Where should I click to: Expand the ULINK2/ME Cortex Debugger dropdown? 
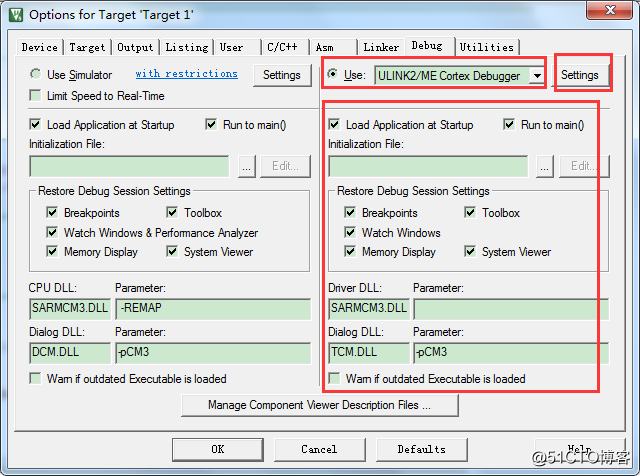click(x=537, y=76)
